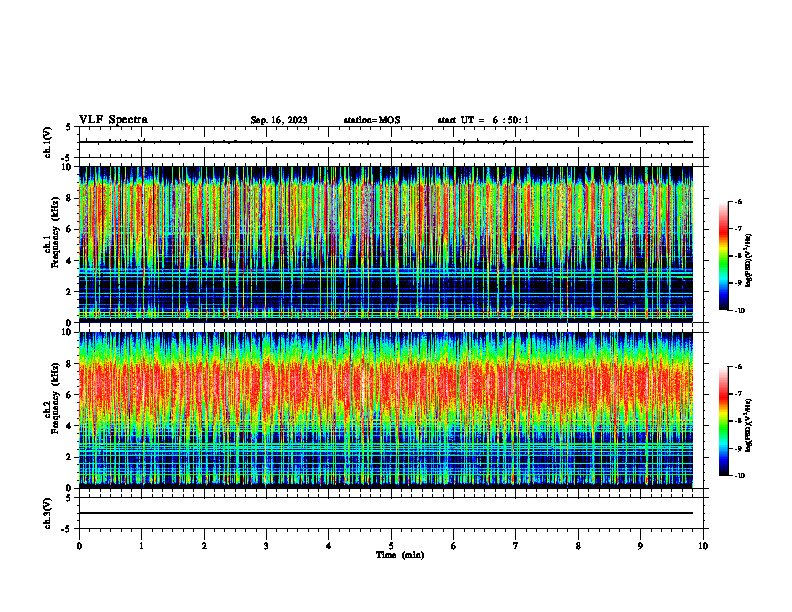Click inside the ch.2 spectrogram panel
Screen dimensions: 792x612
click(386, 410)
